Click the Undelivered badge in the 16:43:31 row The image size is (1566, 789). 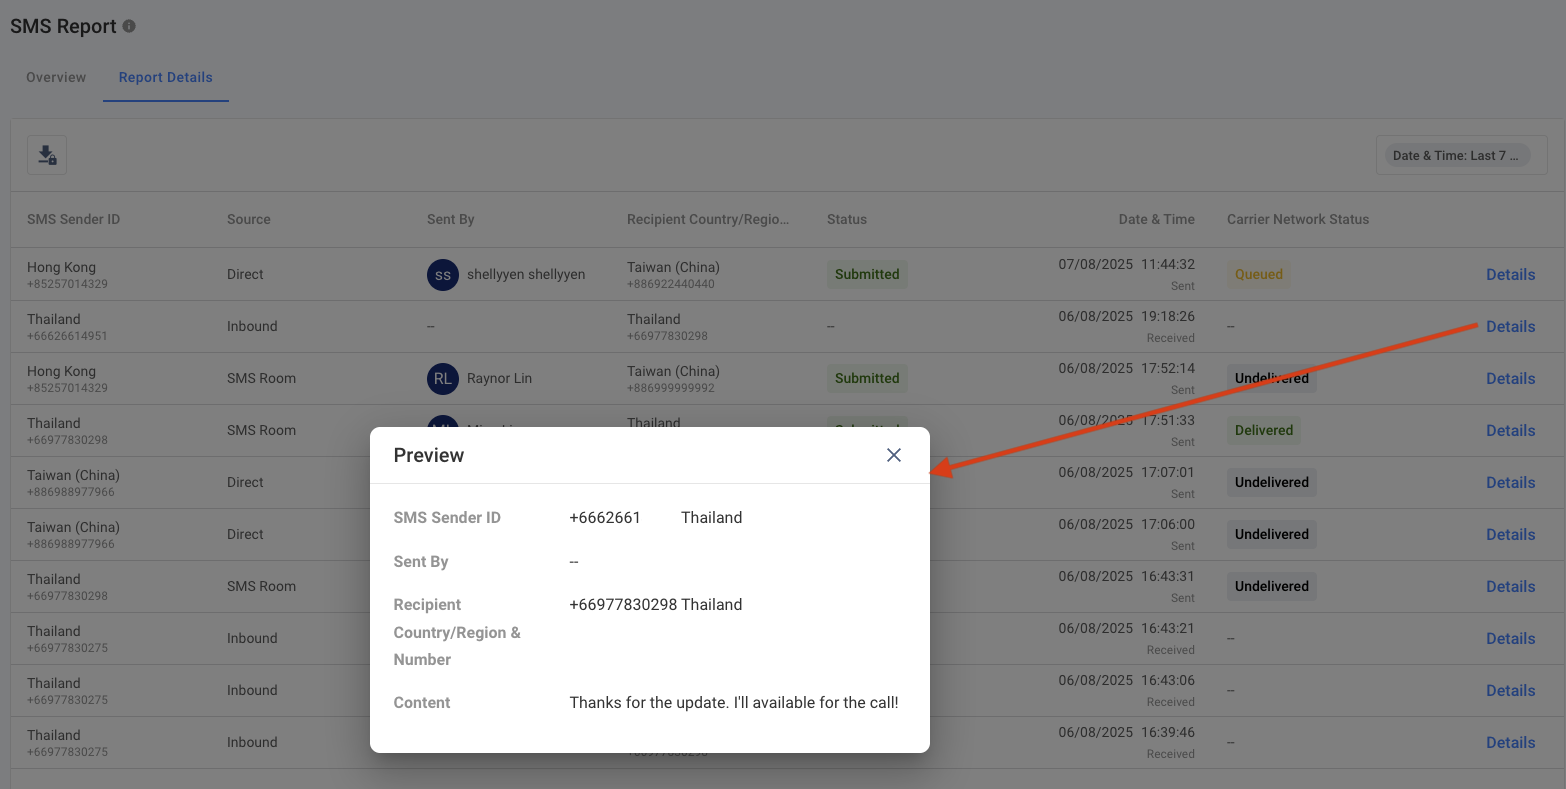tap(1272, 586)
